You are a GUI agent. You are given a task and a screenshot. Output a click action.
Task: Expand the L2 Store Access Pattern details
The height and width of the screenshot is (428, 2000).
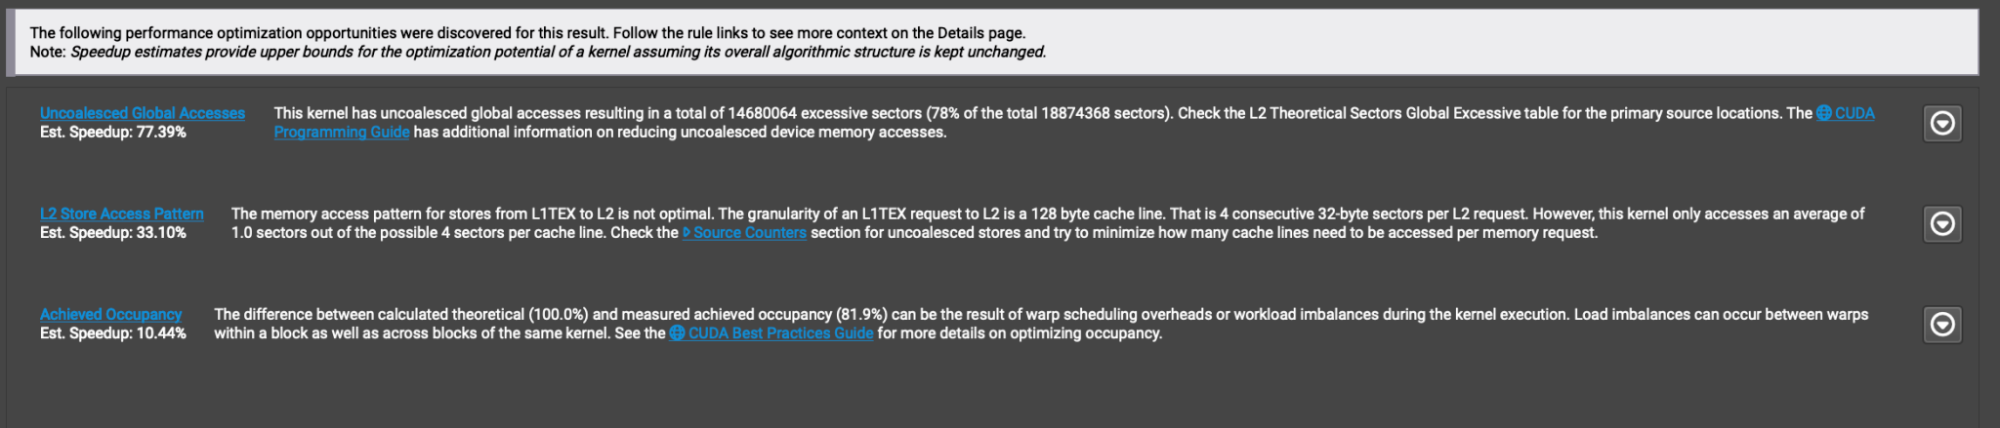point(1942,224)
